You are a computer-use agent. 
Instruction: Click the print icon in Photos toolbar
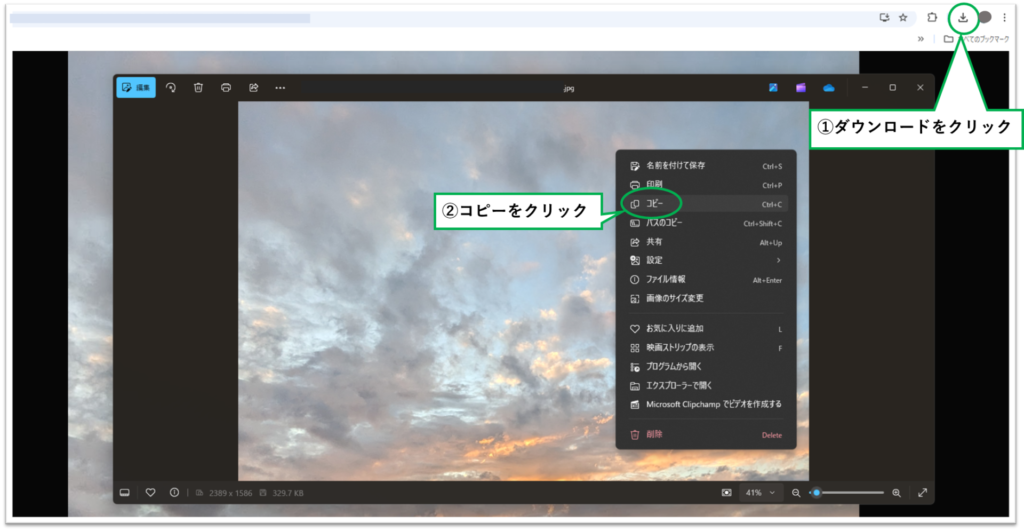(x=226, y=88)
